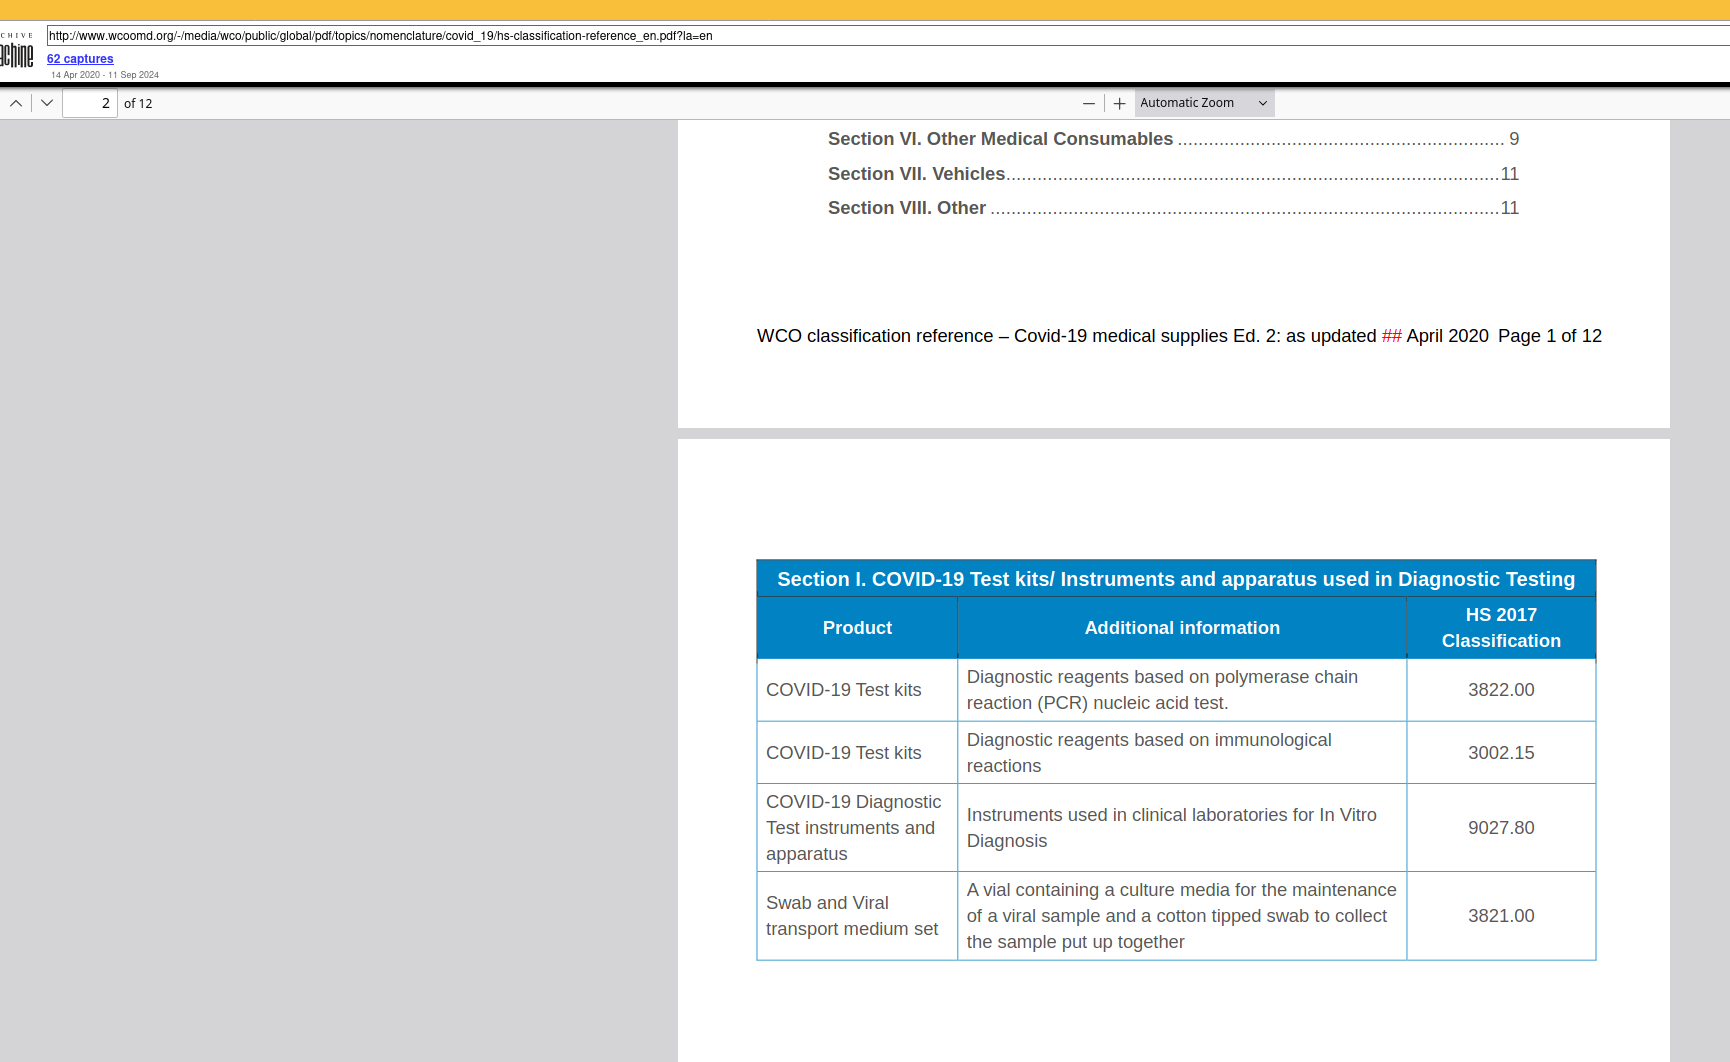The image size is (1730, 1062).
Task: Click the page number input field
Action: (90, 103)
